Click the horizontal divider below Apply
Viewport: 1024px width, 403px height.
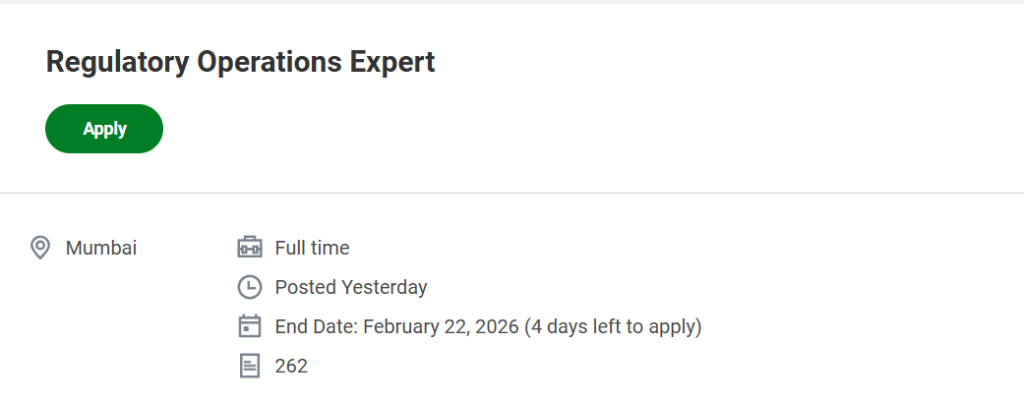point(512,193)
